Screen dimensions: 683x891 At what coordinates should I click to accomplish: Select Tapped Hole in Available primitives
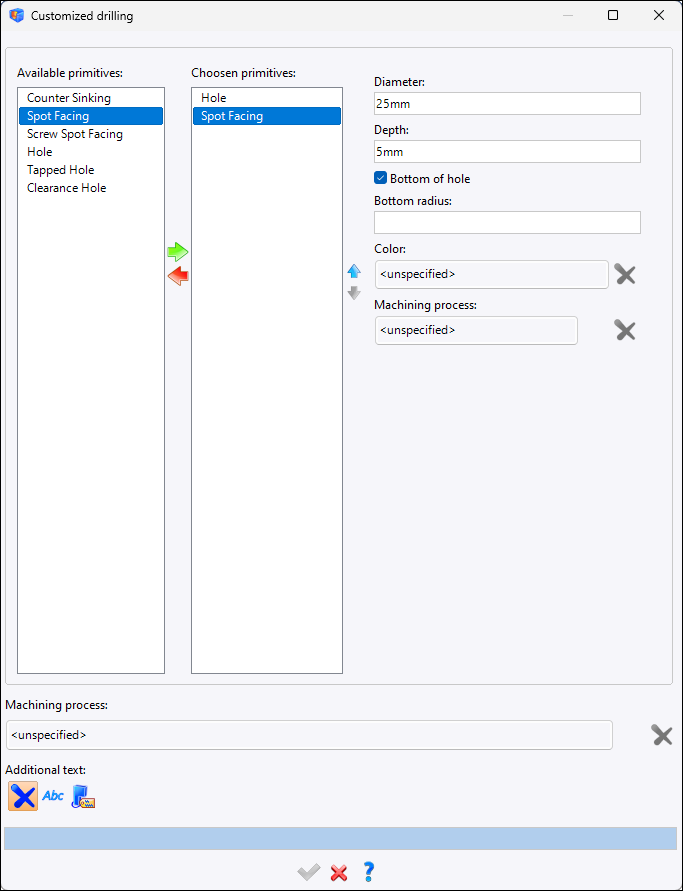[x=61, y=170]
